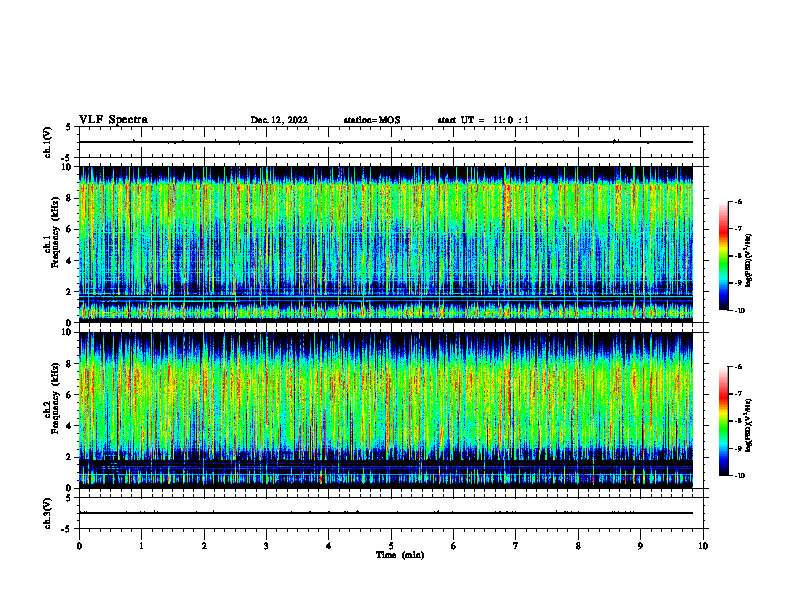This screenshot has height=612, width=792.
Task: Click the time axis tick label "7"
Action: [x=516, y=546]
